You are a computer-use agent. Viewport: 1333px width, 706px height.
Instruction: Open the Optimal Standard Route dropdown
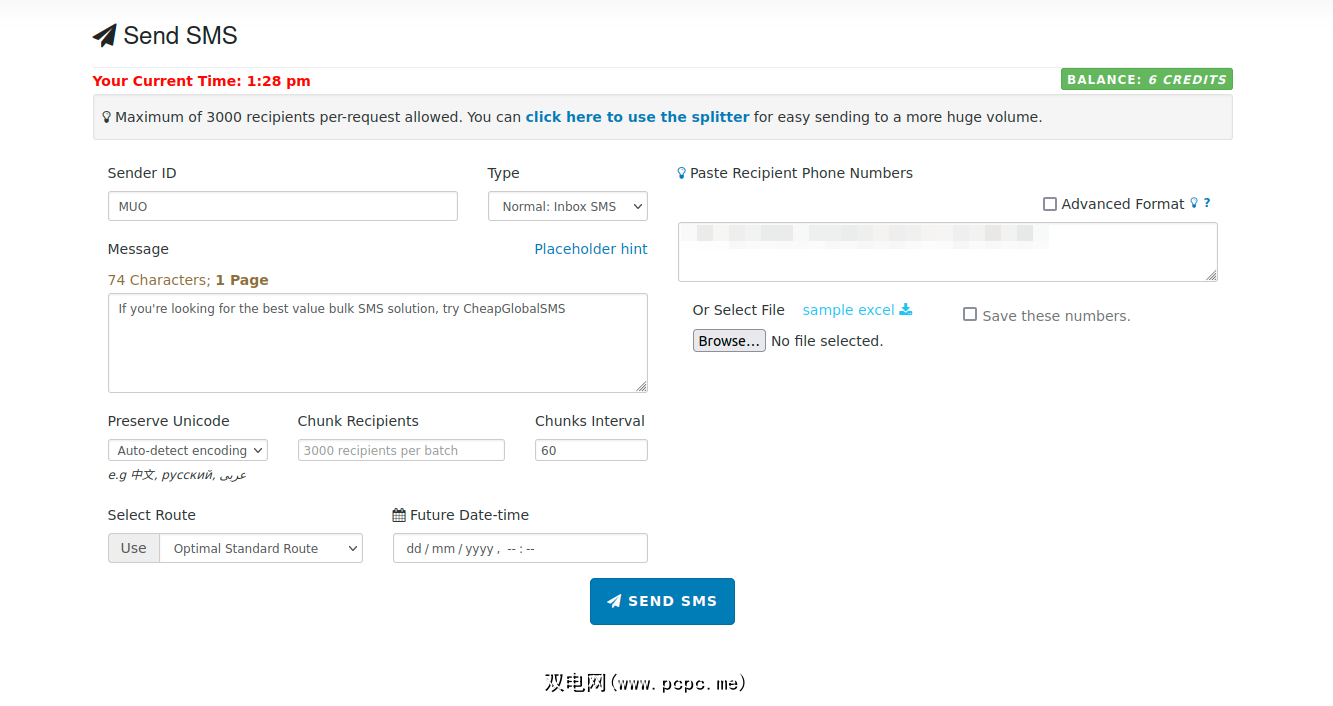pos(261,549)
